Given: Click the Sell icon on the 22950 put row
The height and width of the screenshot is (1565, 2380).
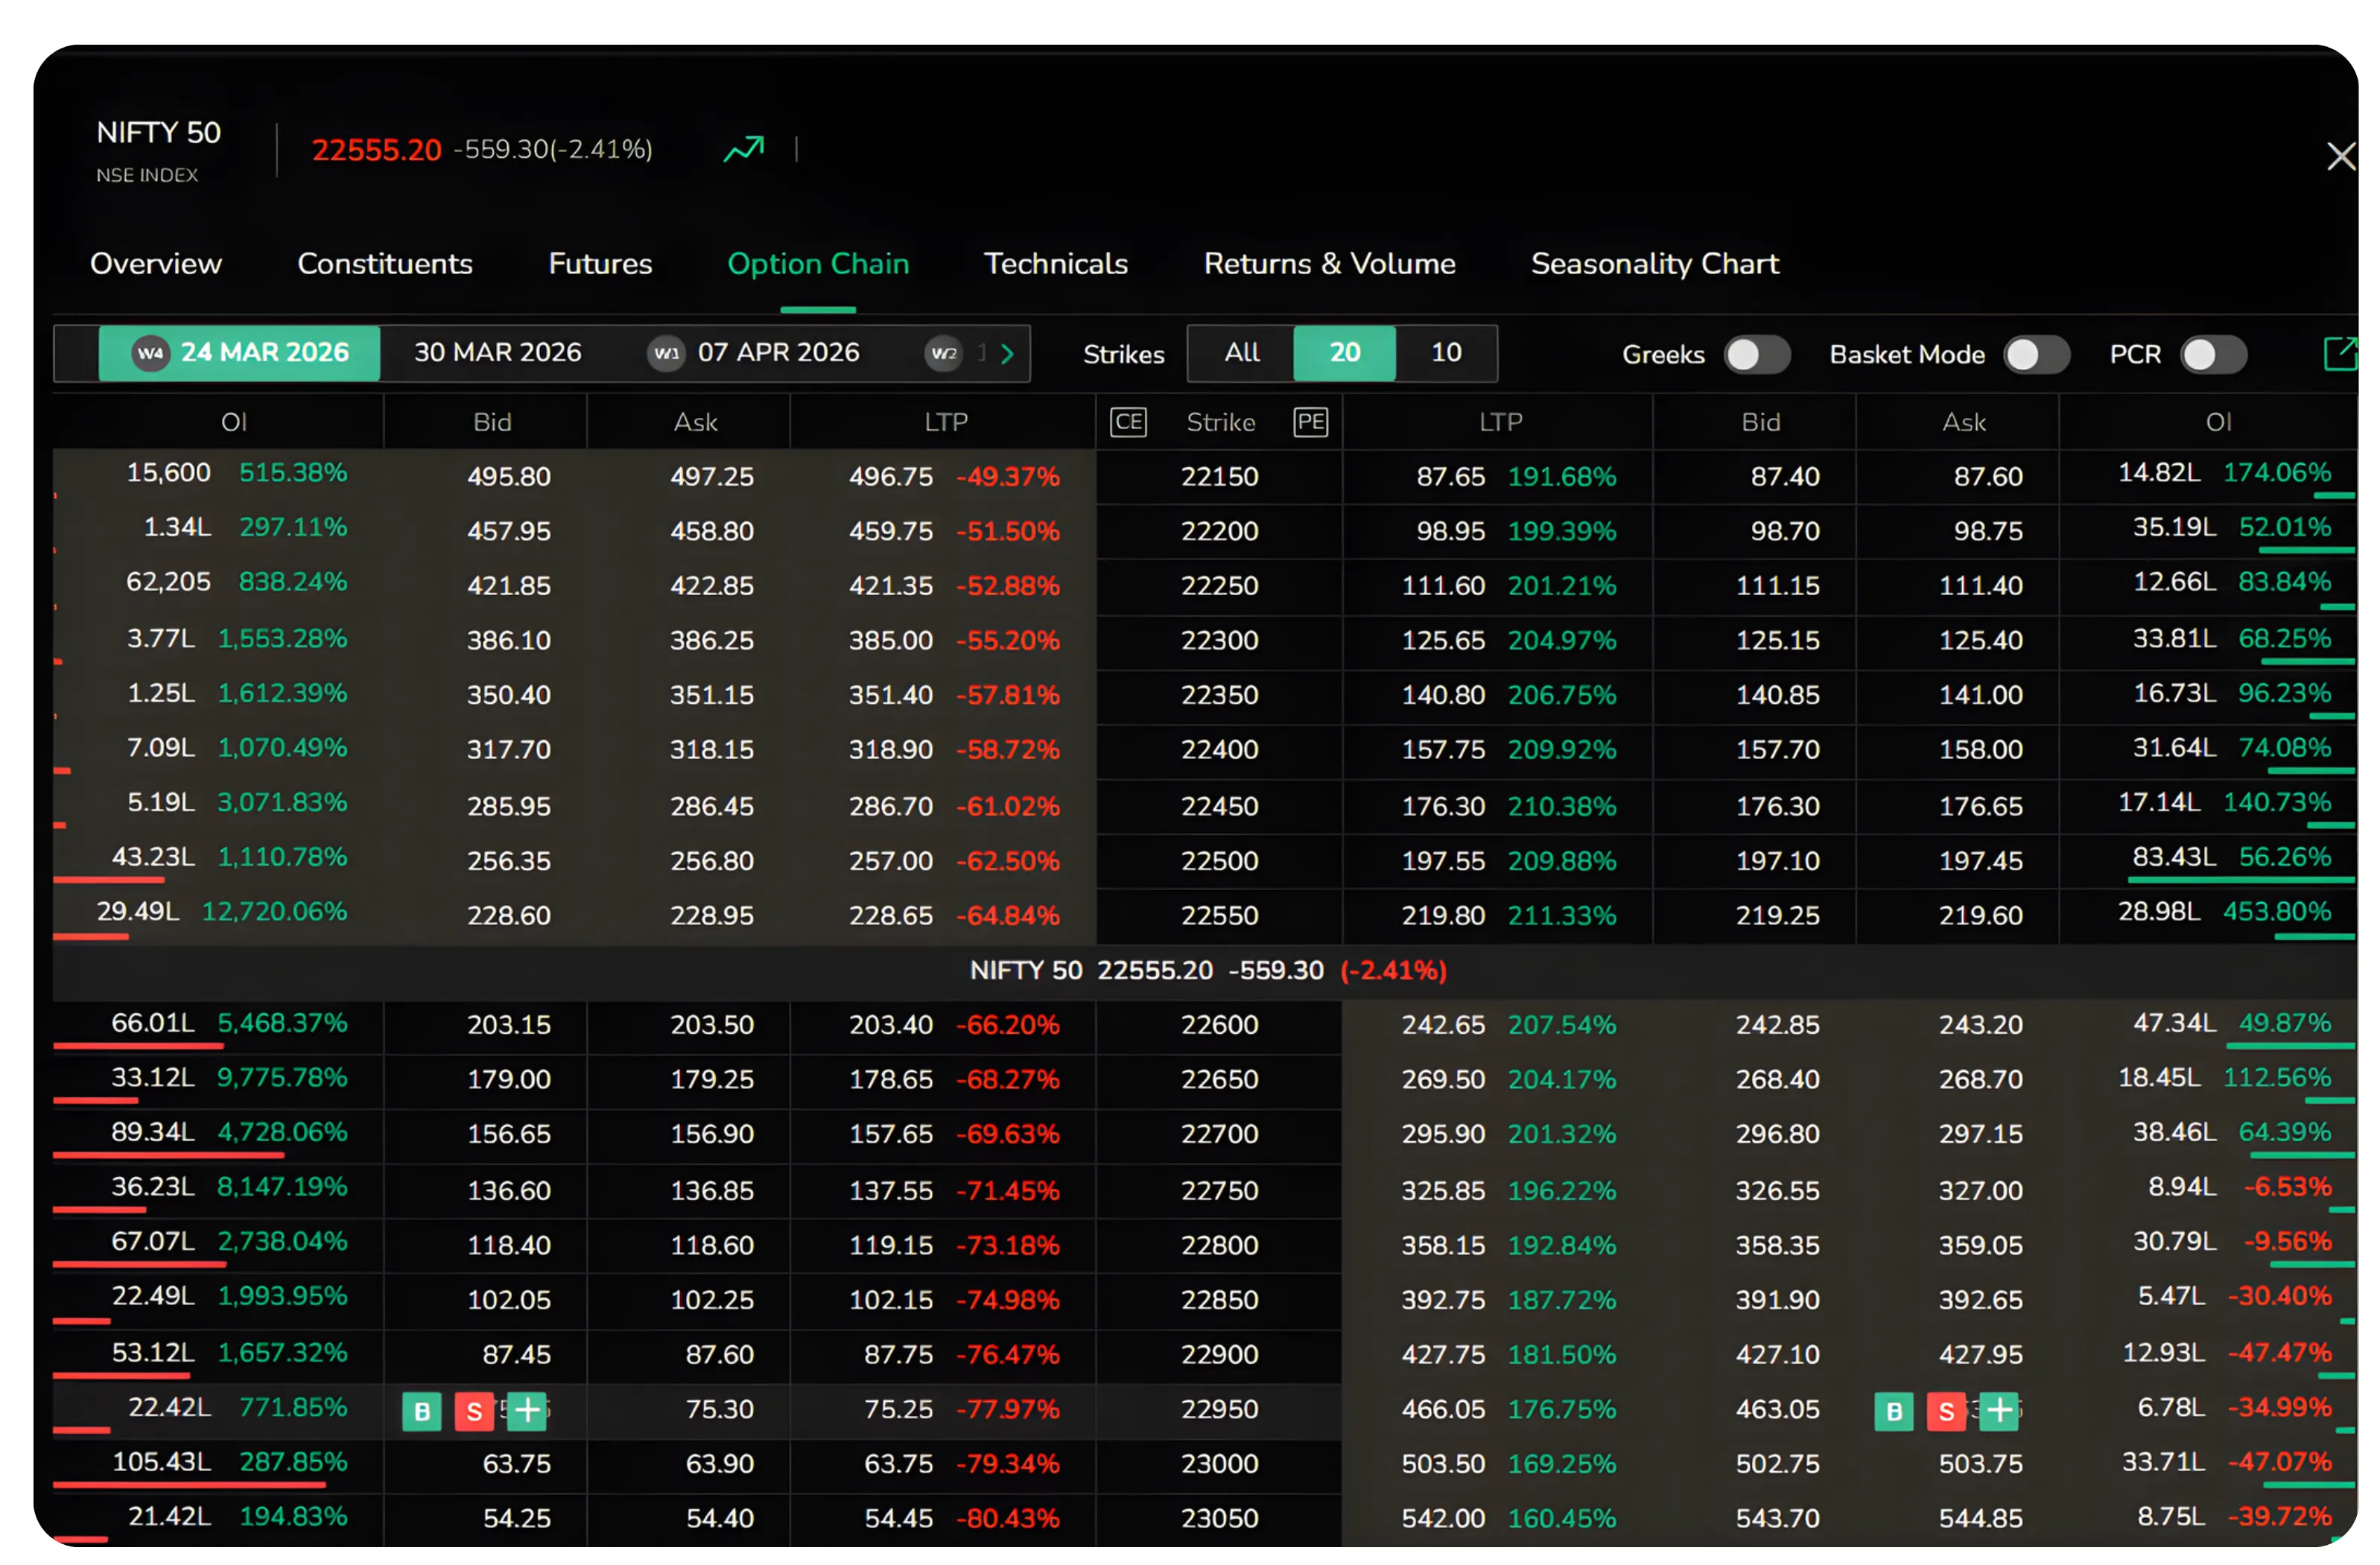Looking at the screenshot, I should 1948,1411.
